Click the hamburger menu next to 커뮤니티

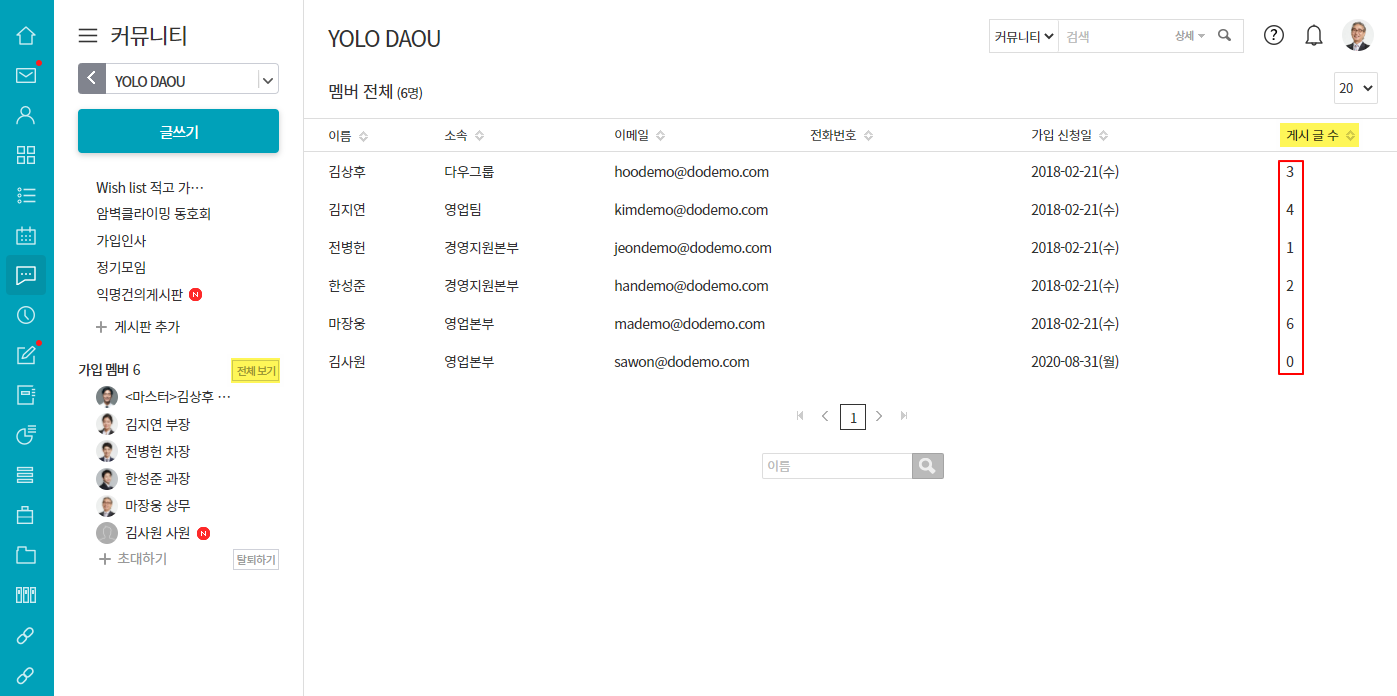click(88, 36)
